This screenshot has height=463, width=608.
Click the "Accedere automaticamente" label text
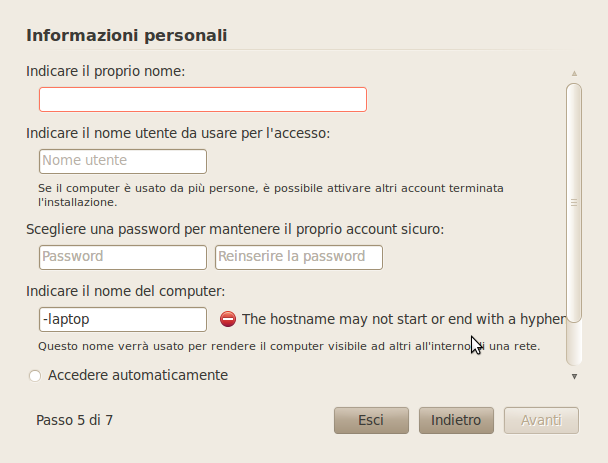coord(138,375)
